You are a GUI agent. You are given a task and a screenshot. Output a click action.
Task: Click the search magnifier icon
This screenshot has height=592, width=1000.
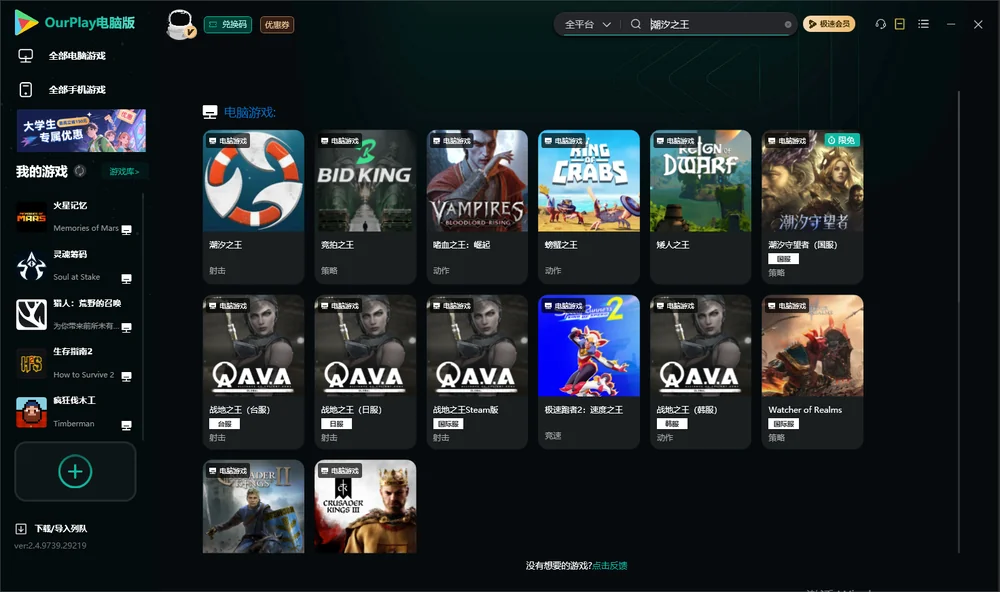point(636,24)
